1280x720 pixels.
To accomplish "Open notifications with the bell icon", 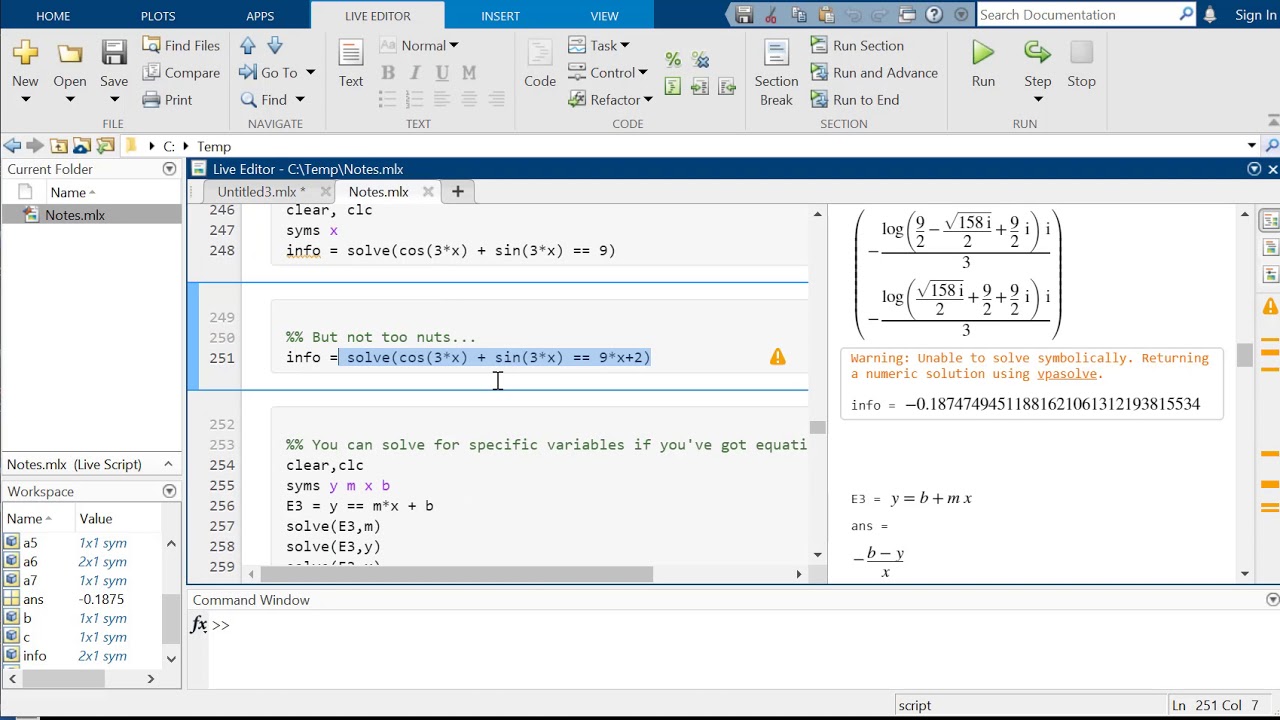I will point(1210,14).
